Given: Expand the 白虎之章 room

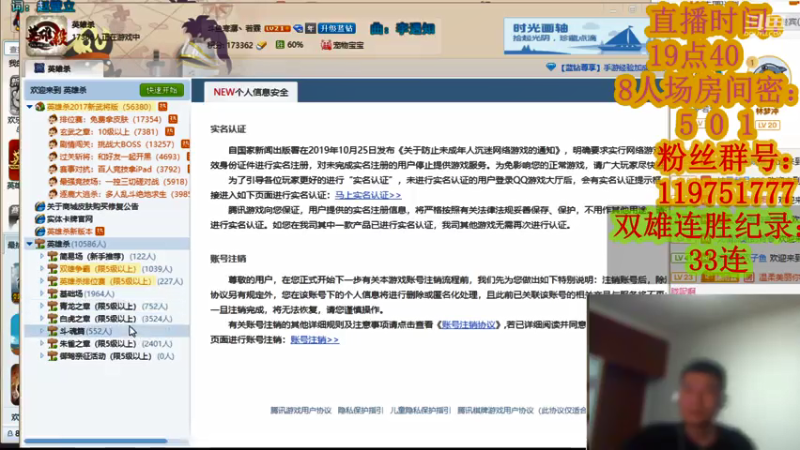Looking at the screenshot, I should pos(42,318).
